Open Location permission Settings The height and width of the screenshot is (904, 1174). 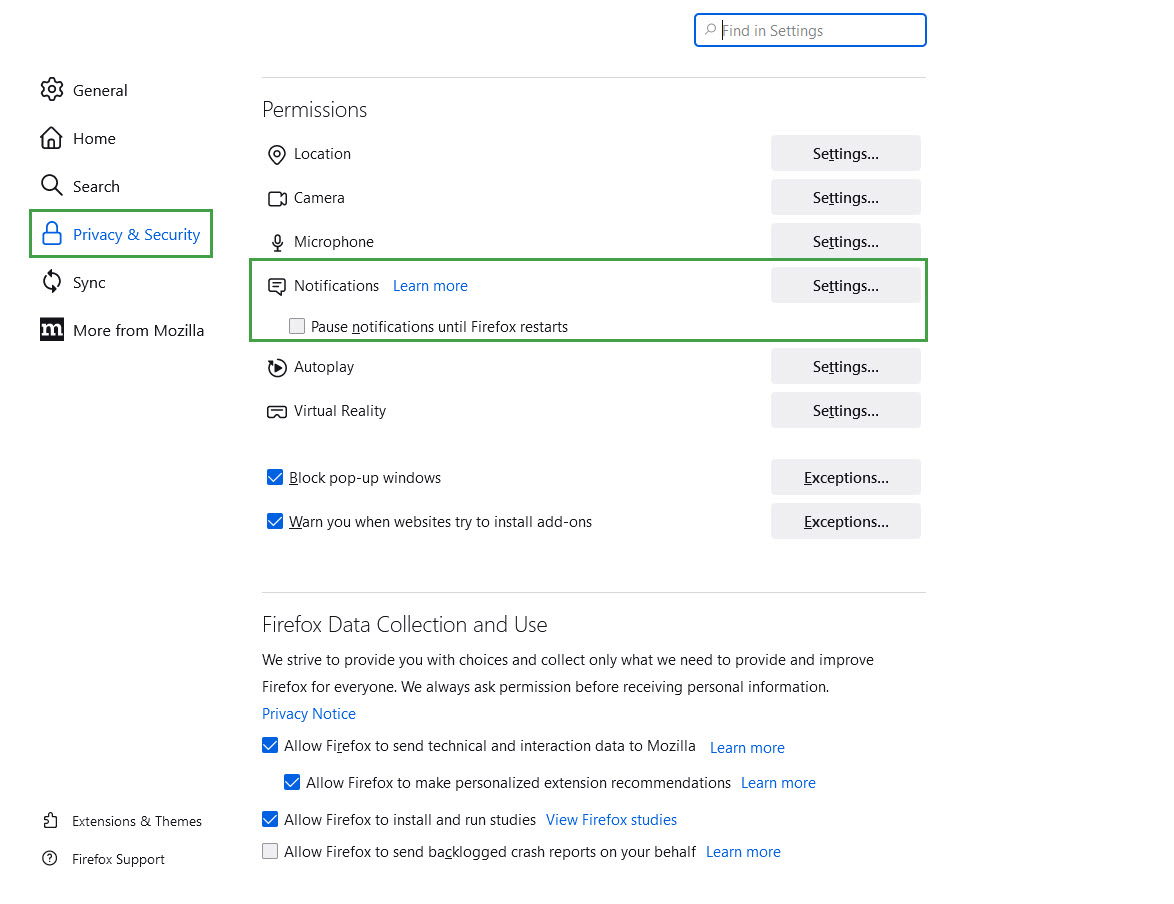tap(845, 154)
